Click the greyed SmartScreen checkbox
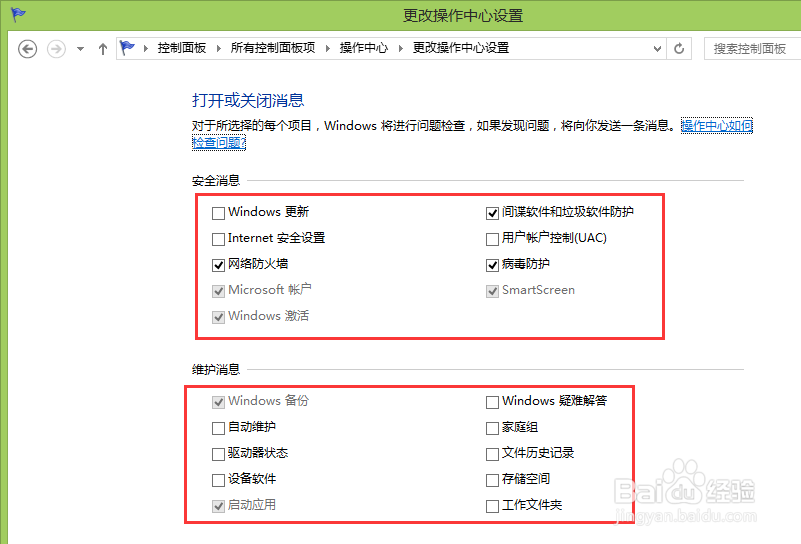Screen dimensions: 801x544 coord(492,291)
